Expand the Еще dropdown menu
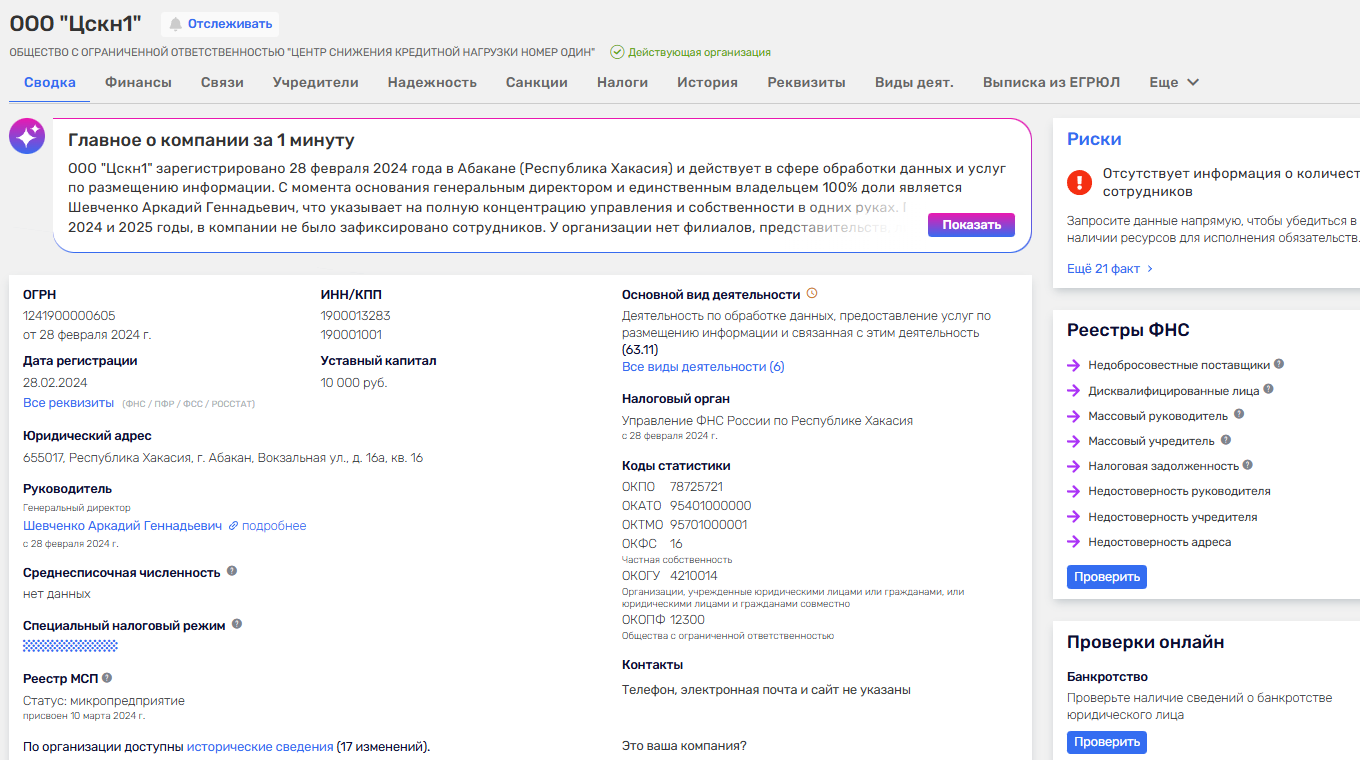This screenshot has height=760, width=1360. pos(1173,83)
